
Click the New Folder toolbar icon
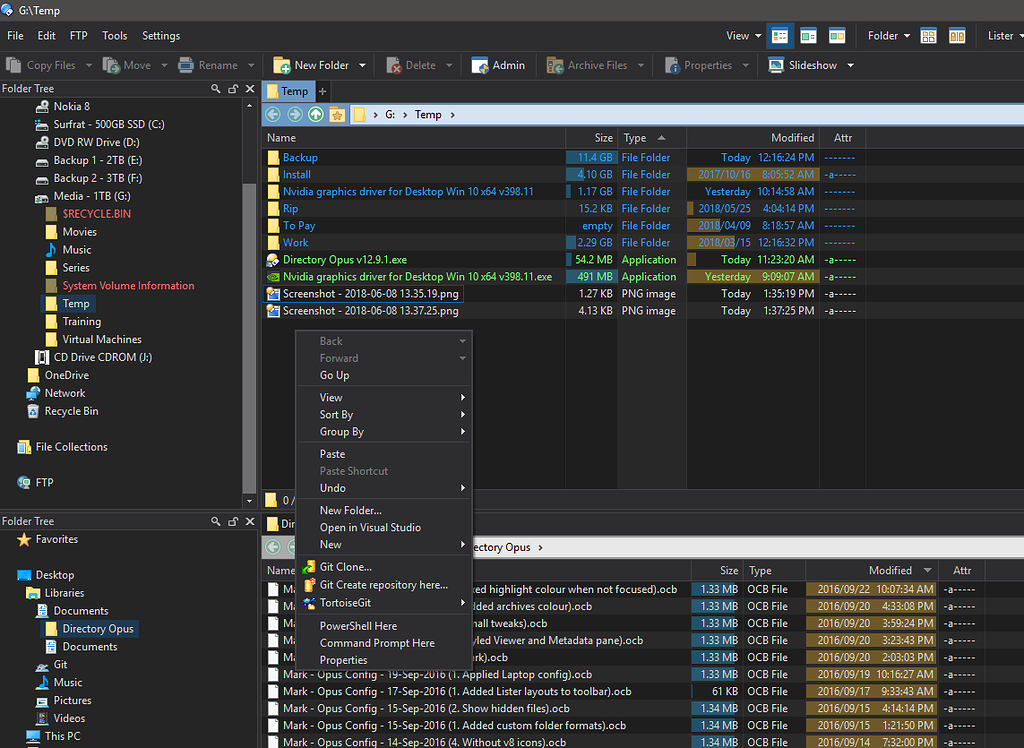coord(282,65)
